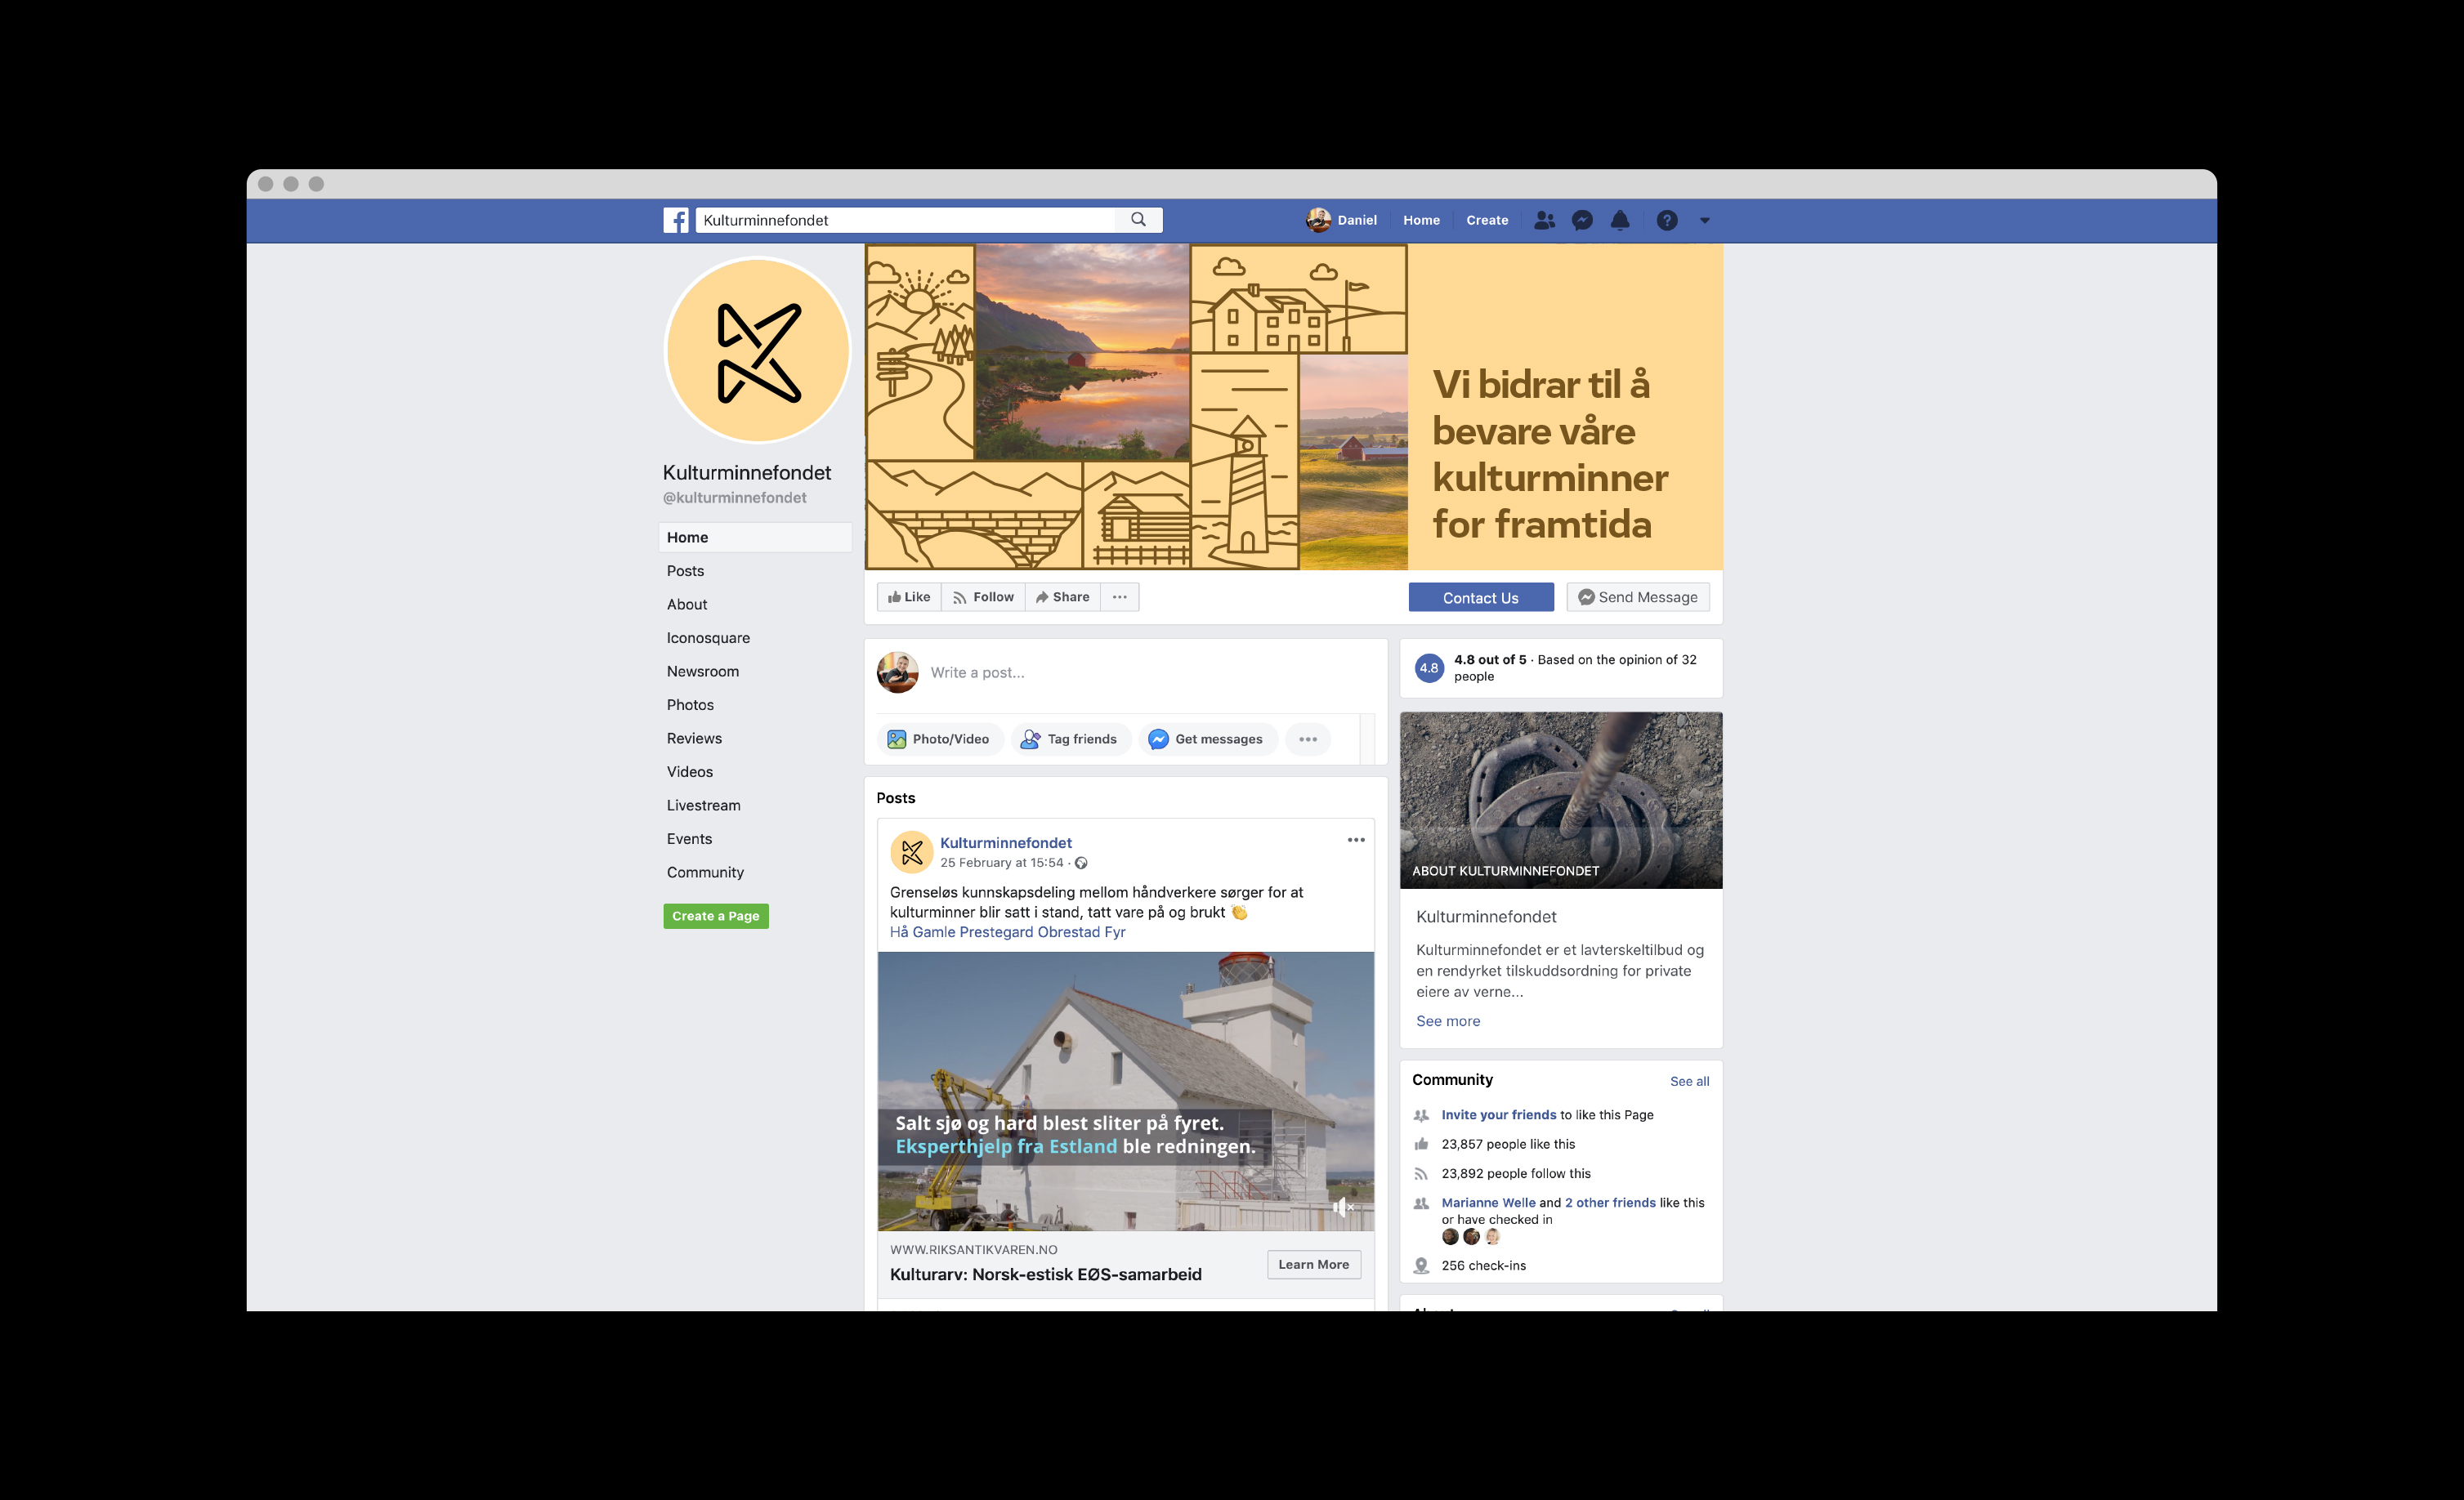Open the Community sidebar tab

coord(705,872)
